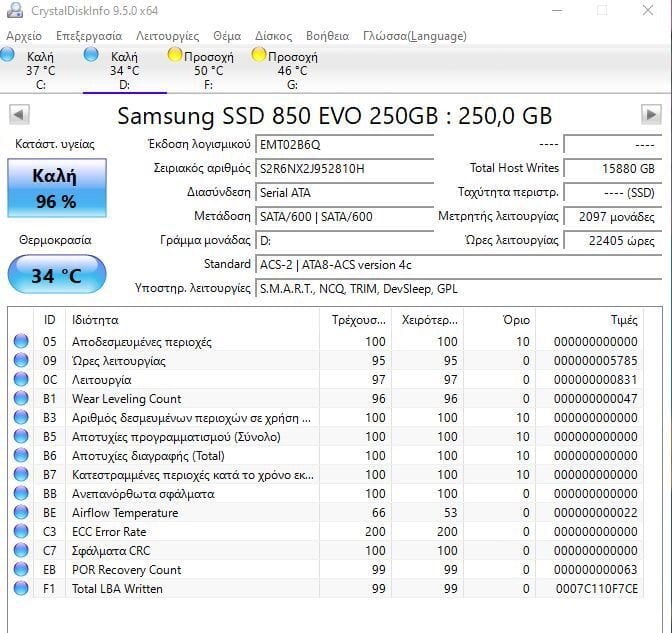Select the C: drive tab at 37 °C
Screen dimensions: 672x633
coord(41,70)
